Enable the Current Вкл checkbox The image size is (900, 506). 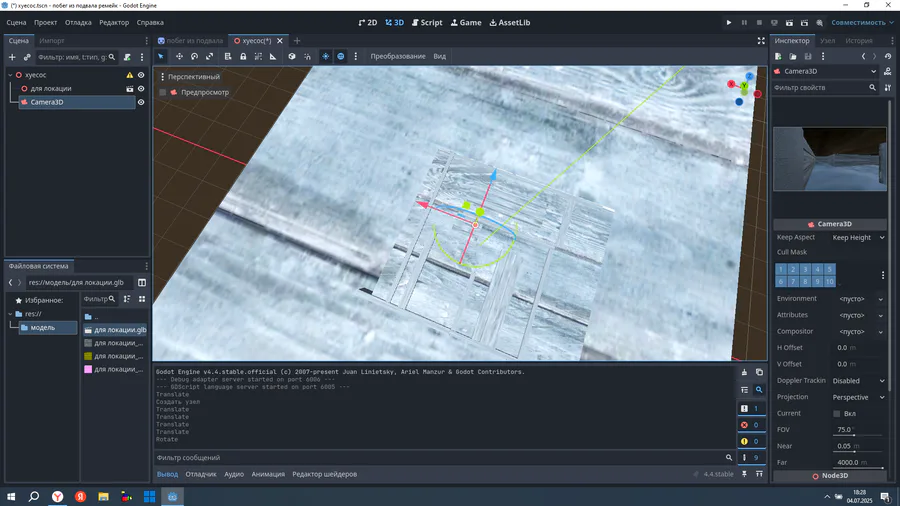(837, 414)
